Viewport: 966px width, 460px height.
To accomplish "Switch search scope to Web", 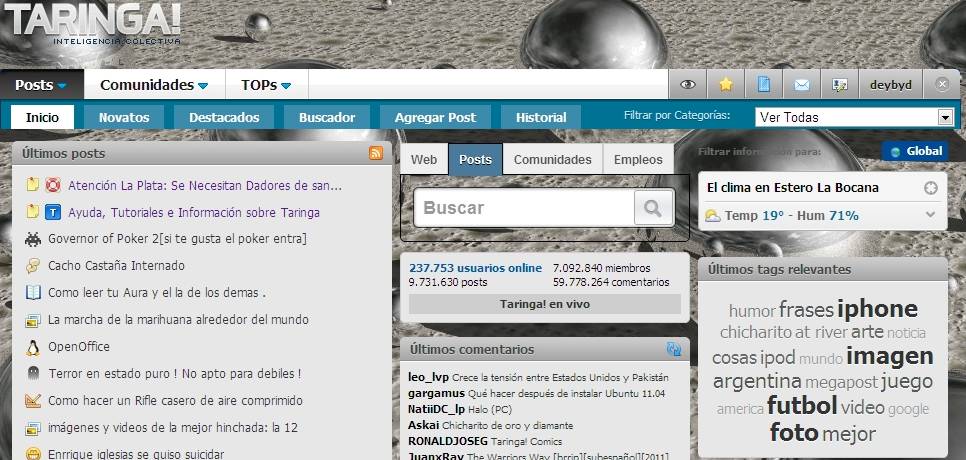I will [424, 159].
